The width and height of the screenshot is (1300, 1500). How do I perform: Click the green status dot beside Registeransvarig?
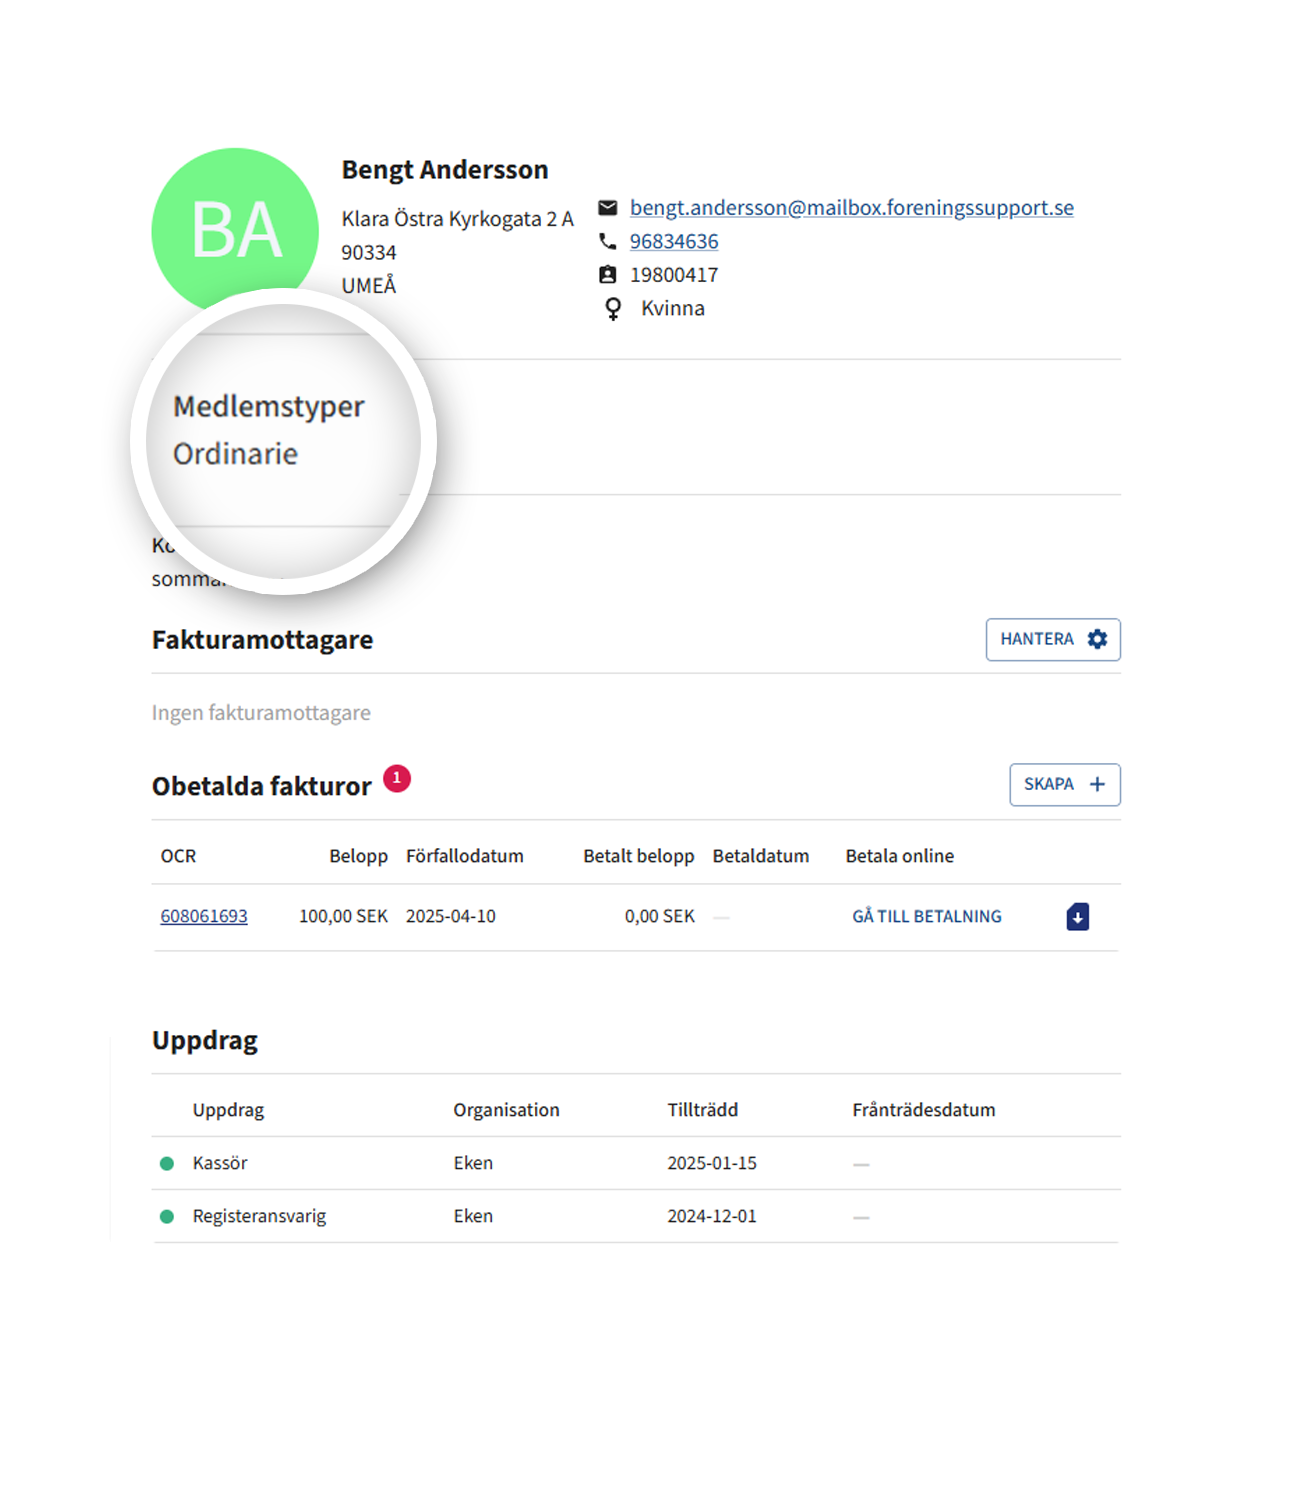pyautogui.click(x=167, y=1216)
